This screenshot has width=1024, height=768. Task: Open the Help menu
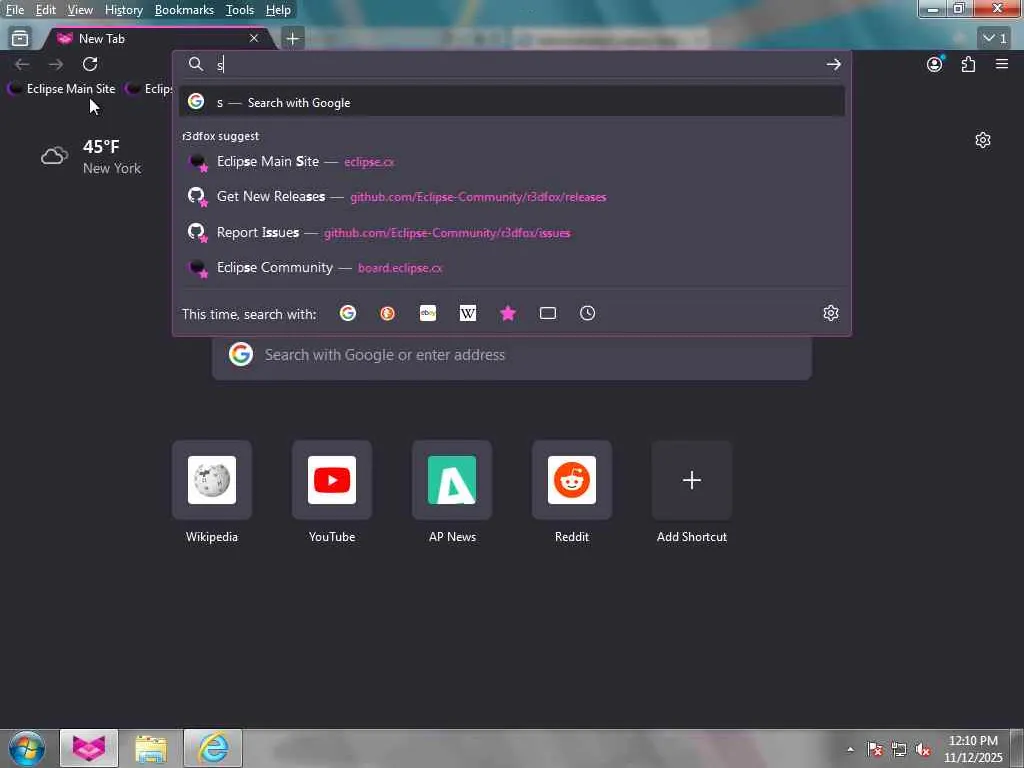tap(278, 10)
